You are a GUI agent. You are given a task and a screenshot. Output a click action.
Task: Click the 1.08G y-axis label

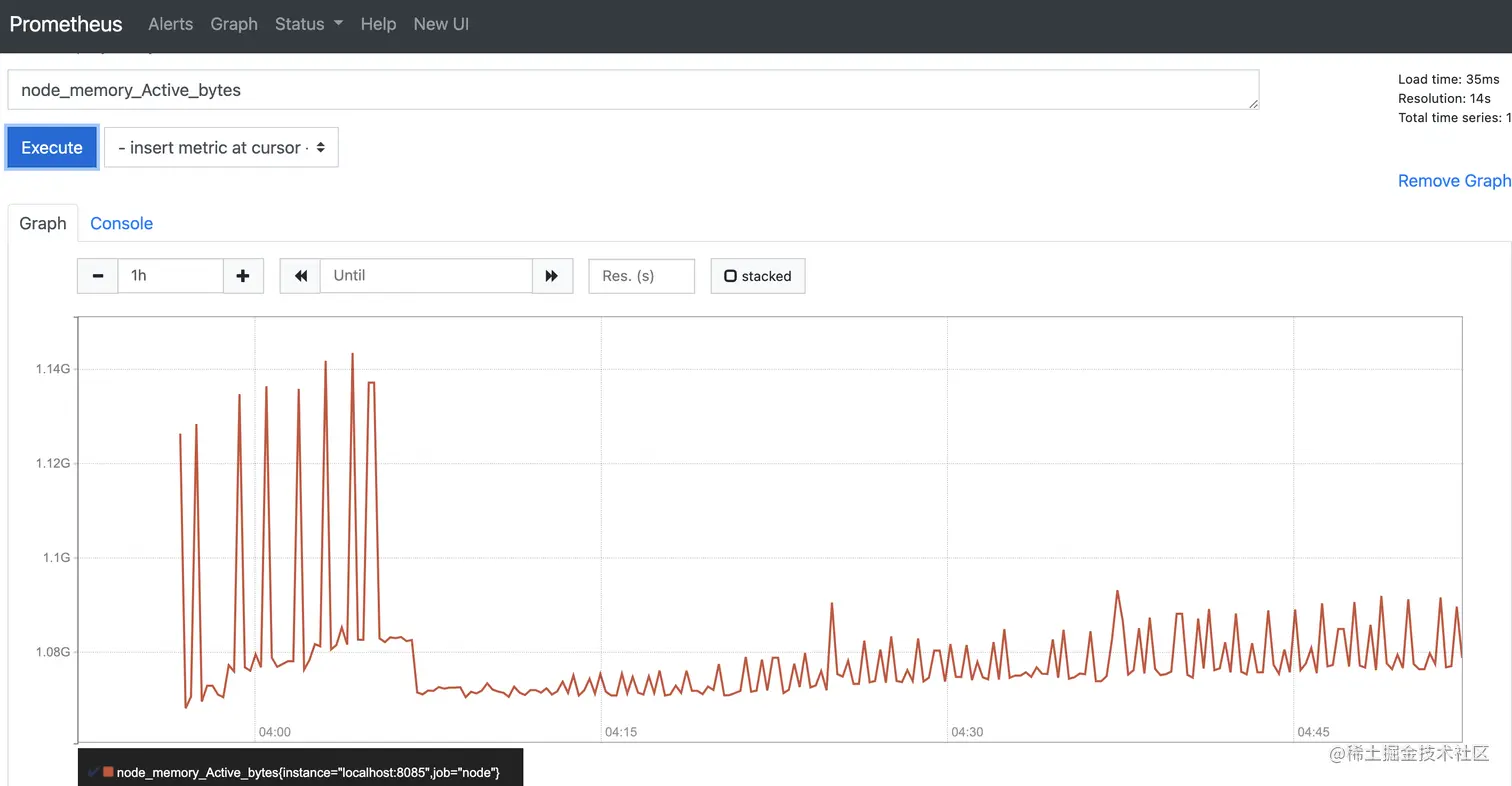[x=53, y=652]
